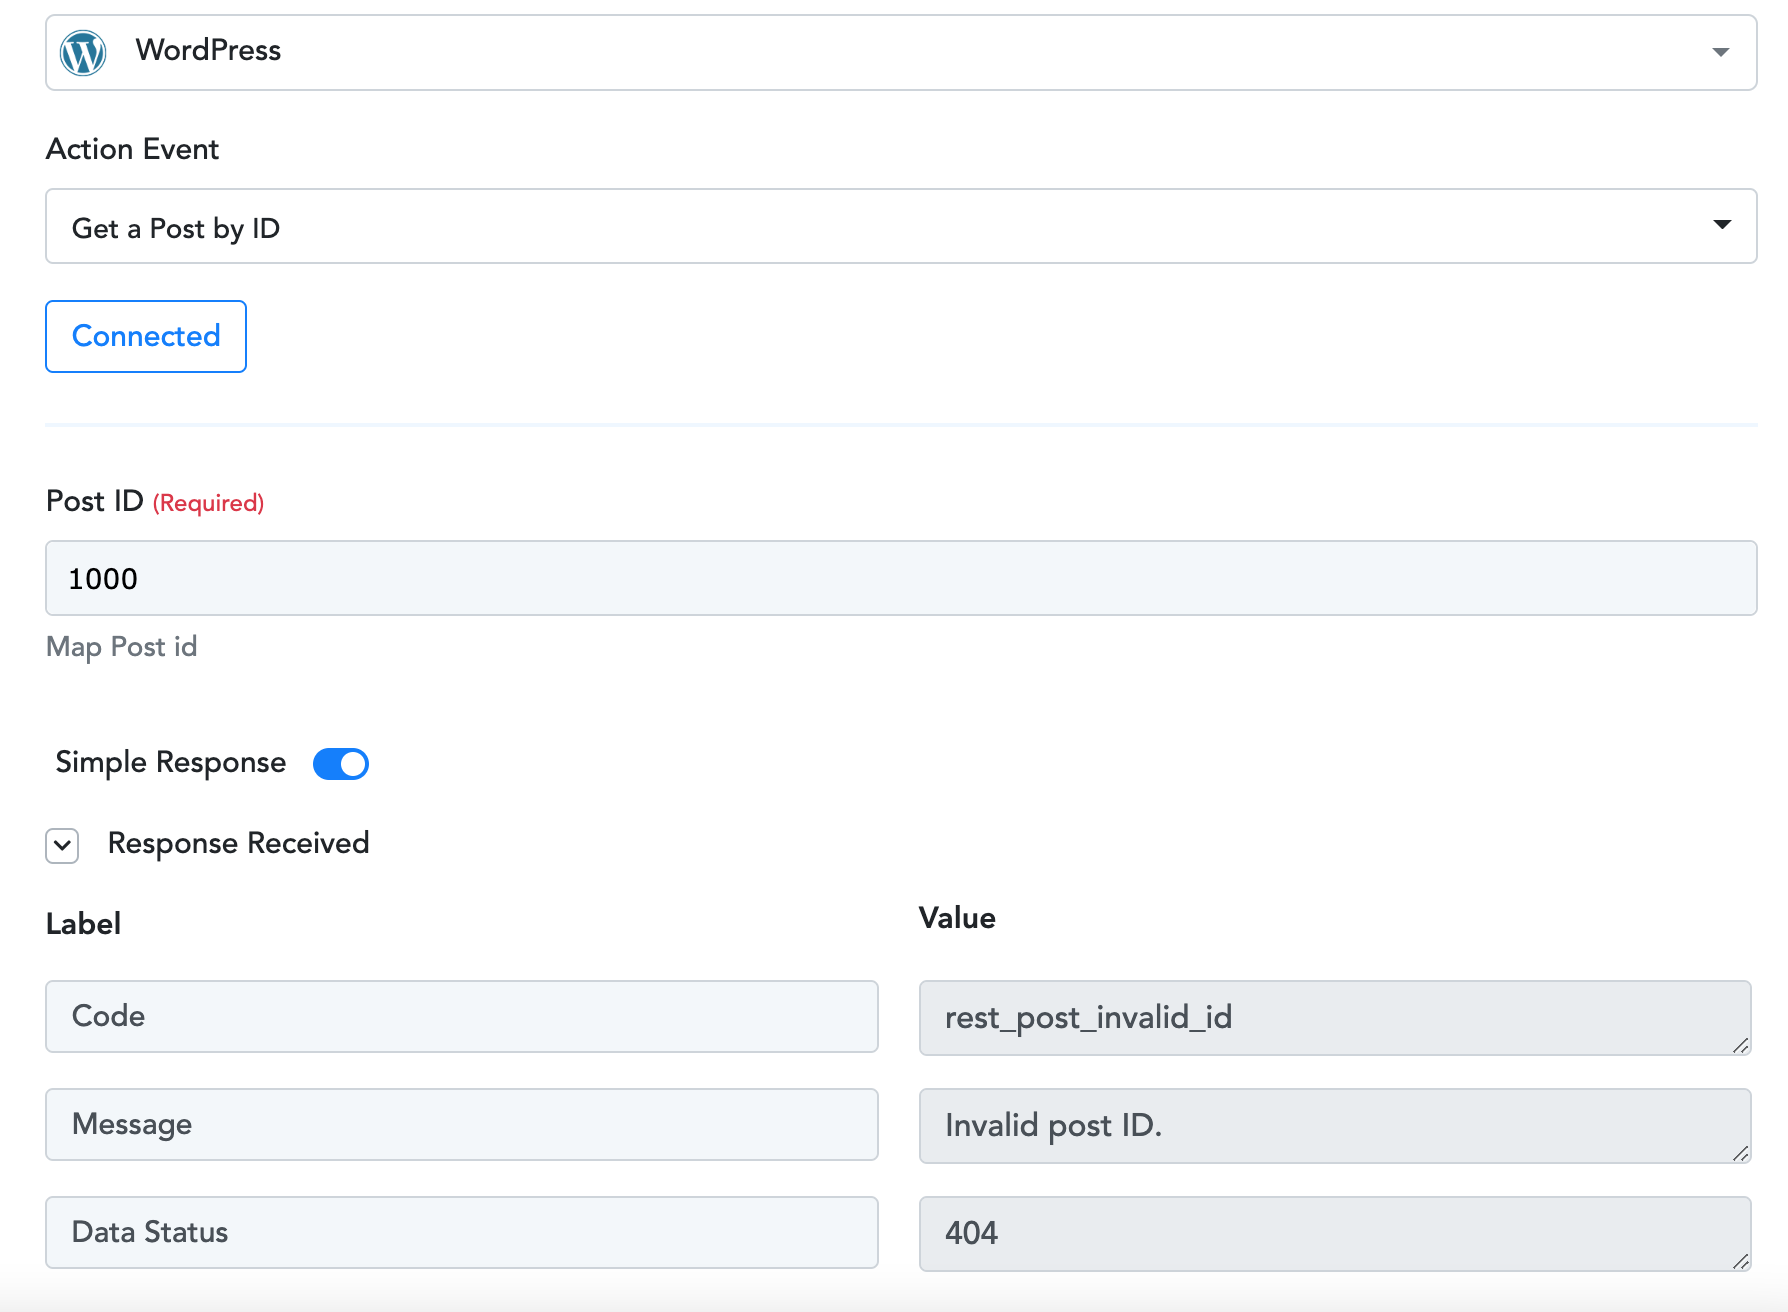Click the Label column header
Viewport: 1788px width, 1312px height.
coord(84,923)
